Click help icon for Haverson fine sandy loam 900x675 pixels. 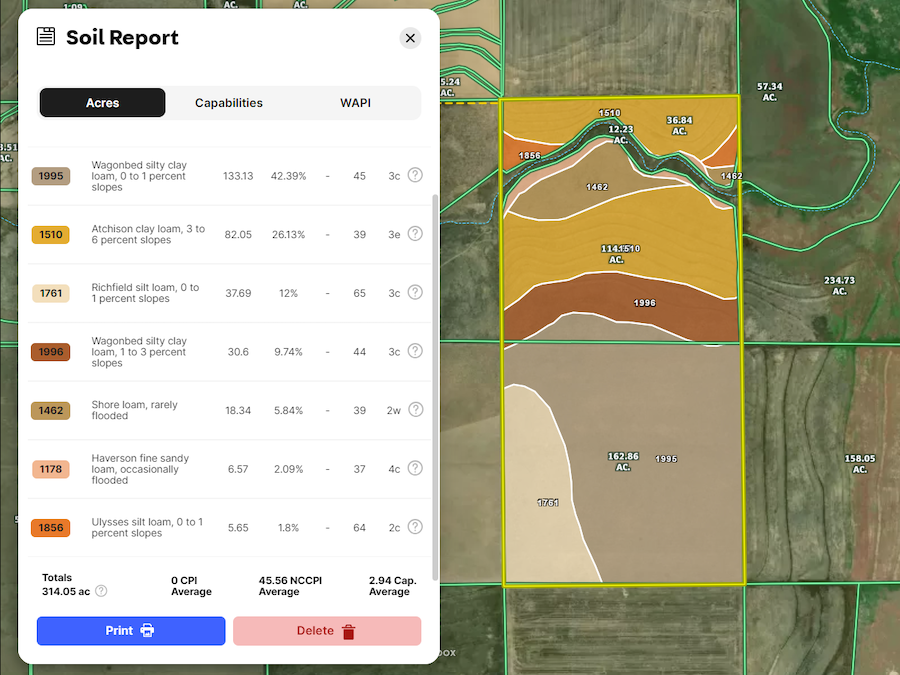coord(415,468)
